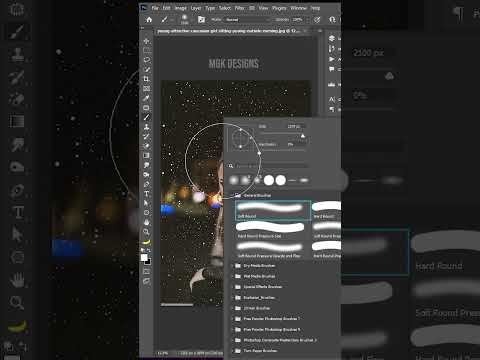Toggle Quick Mask mode
Viewport: 480px width, 360px height.
click(x=147, y=272)
